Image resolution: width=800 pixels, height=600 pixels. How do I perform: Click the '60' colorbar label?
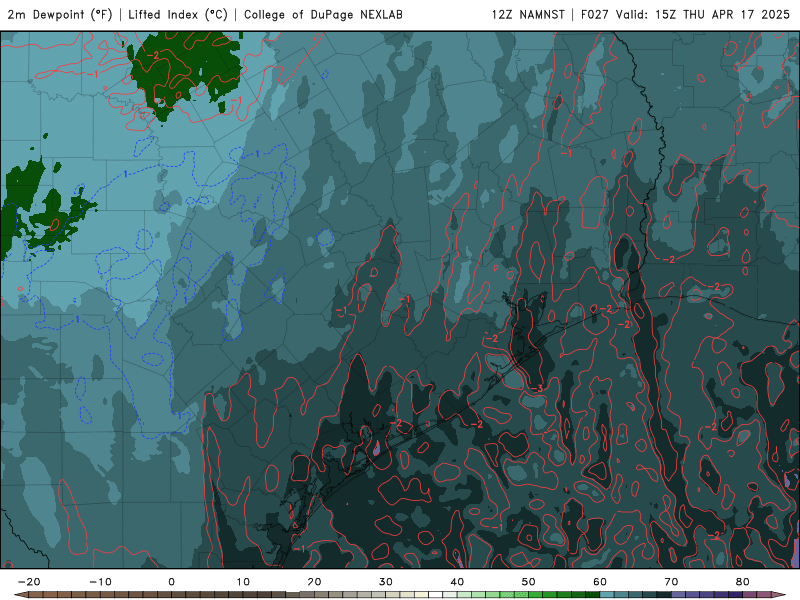pyautogui.click(x=600, y=582)
